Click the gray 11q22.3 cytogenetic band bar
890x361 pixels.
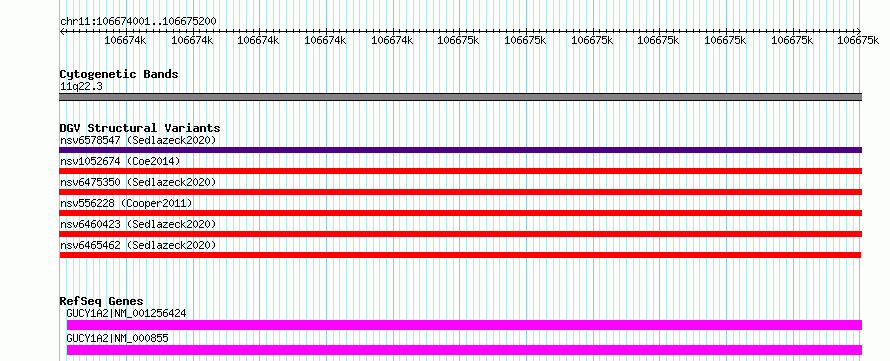tap(460, 97)
